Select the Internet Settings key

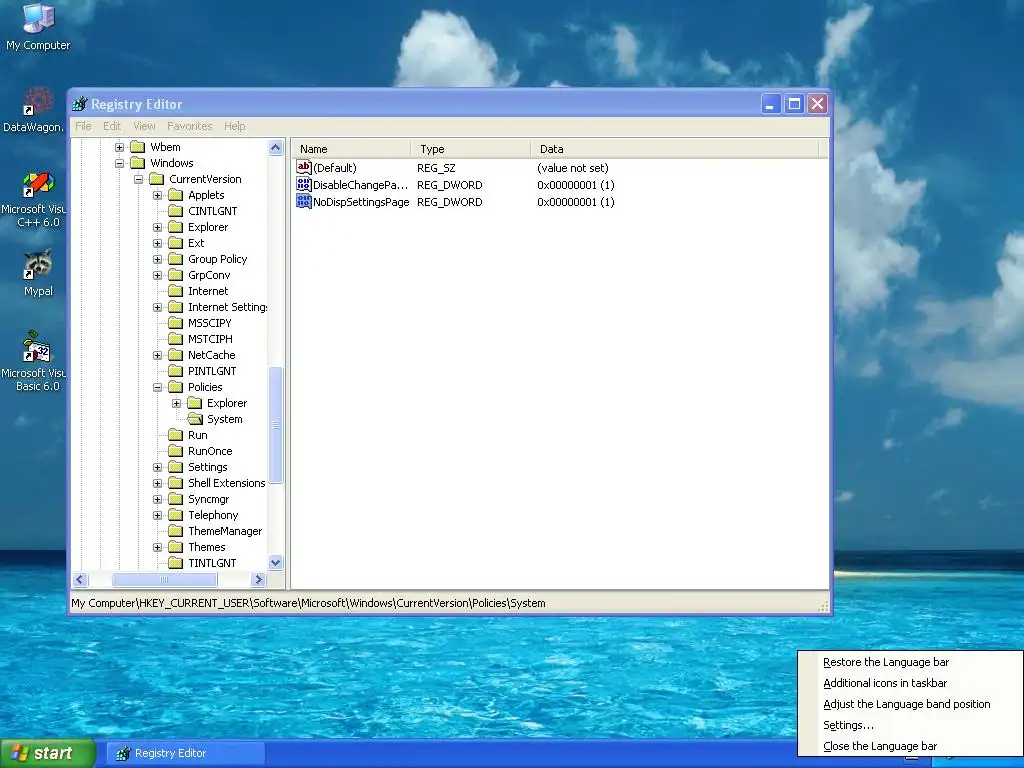227,307
